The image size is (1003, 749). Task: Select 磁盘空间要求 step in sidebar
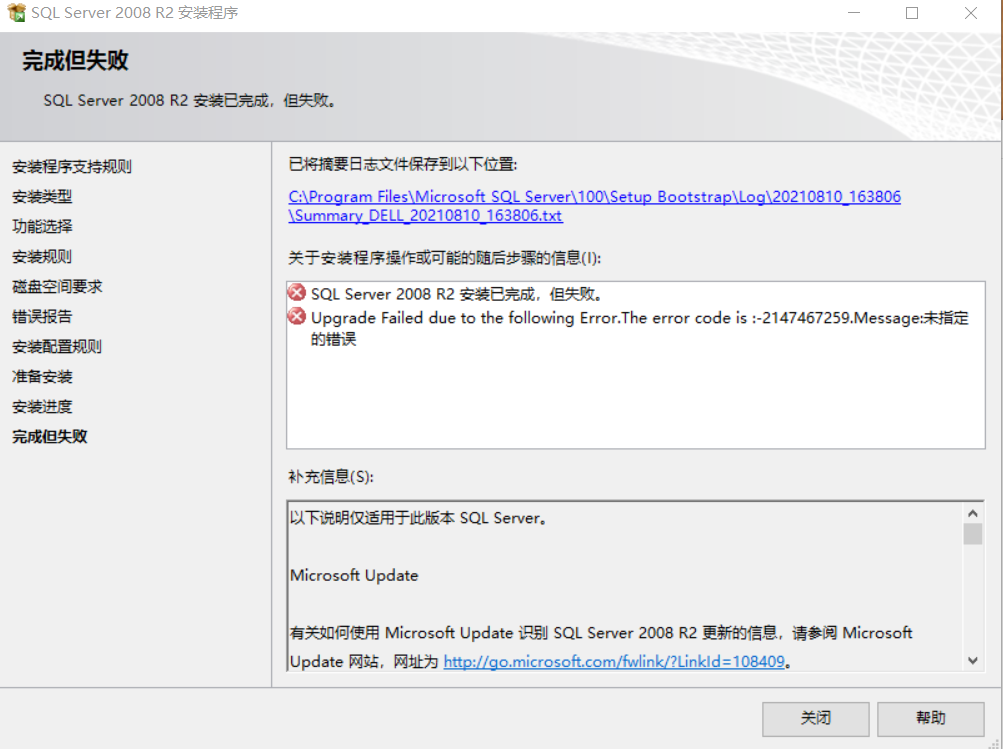[57, 287]
